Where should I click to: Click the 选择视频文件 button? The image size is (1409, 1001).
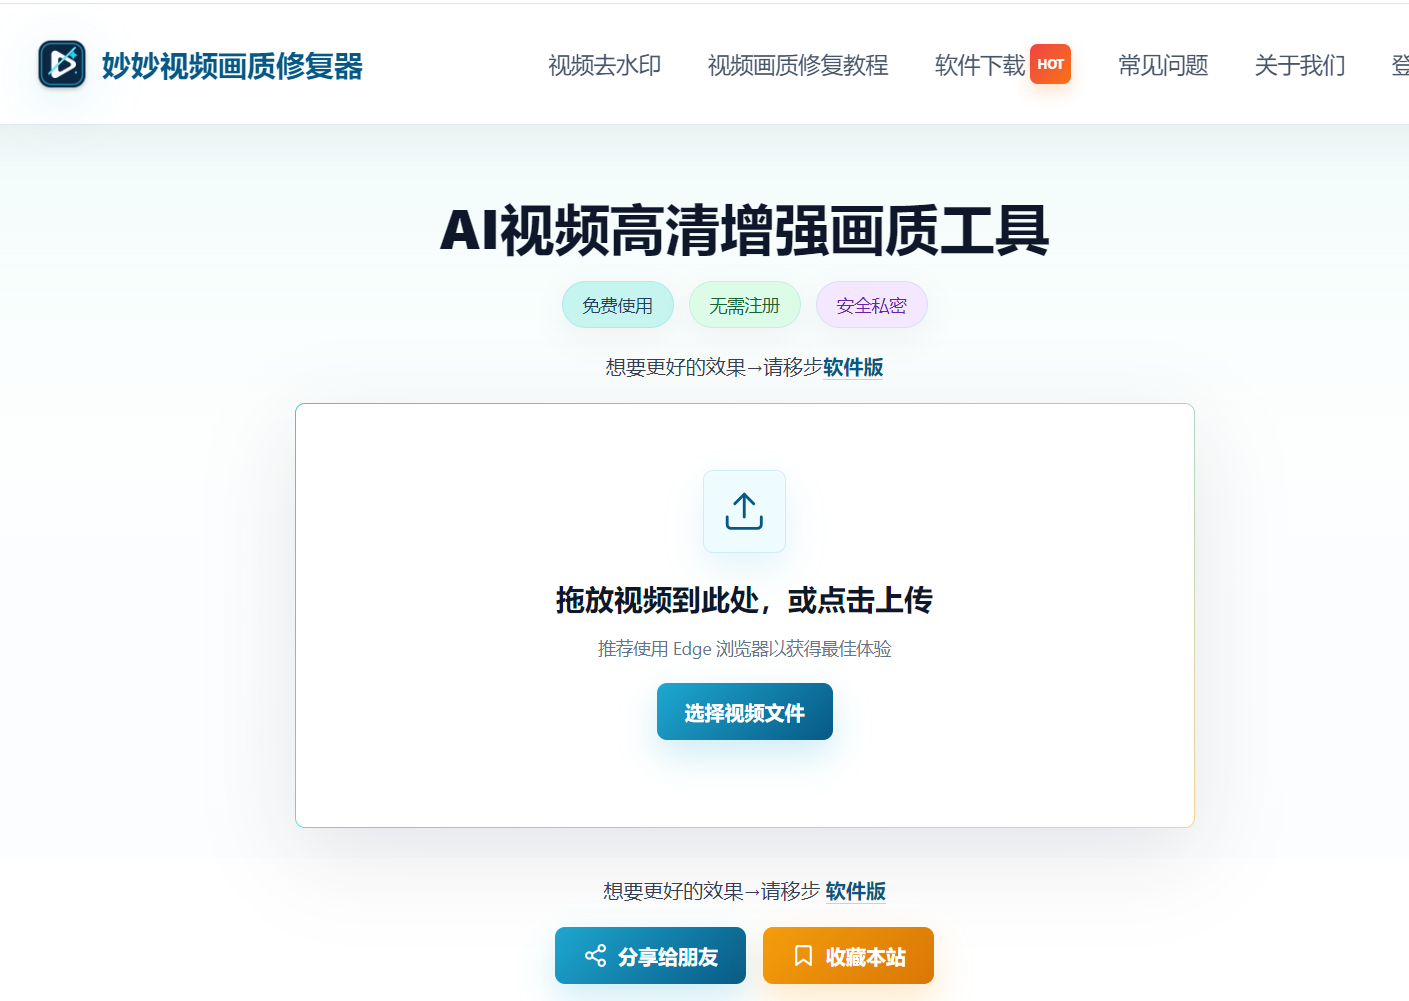745,712
